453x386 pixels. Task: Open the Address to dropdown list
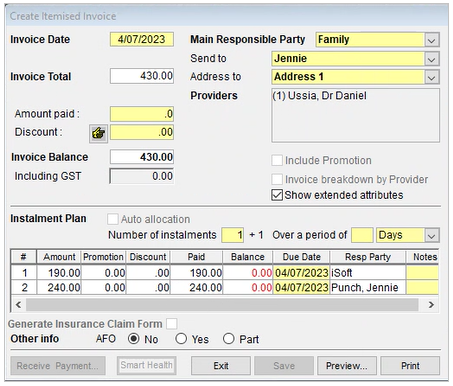[x=432, y=77]
